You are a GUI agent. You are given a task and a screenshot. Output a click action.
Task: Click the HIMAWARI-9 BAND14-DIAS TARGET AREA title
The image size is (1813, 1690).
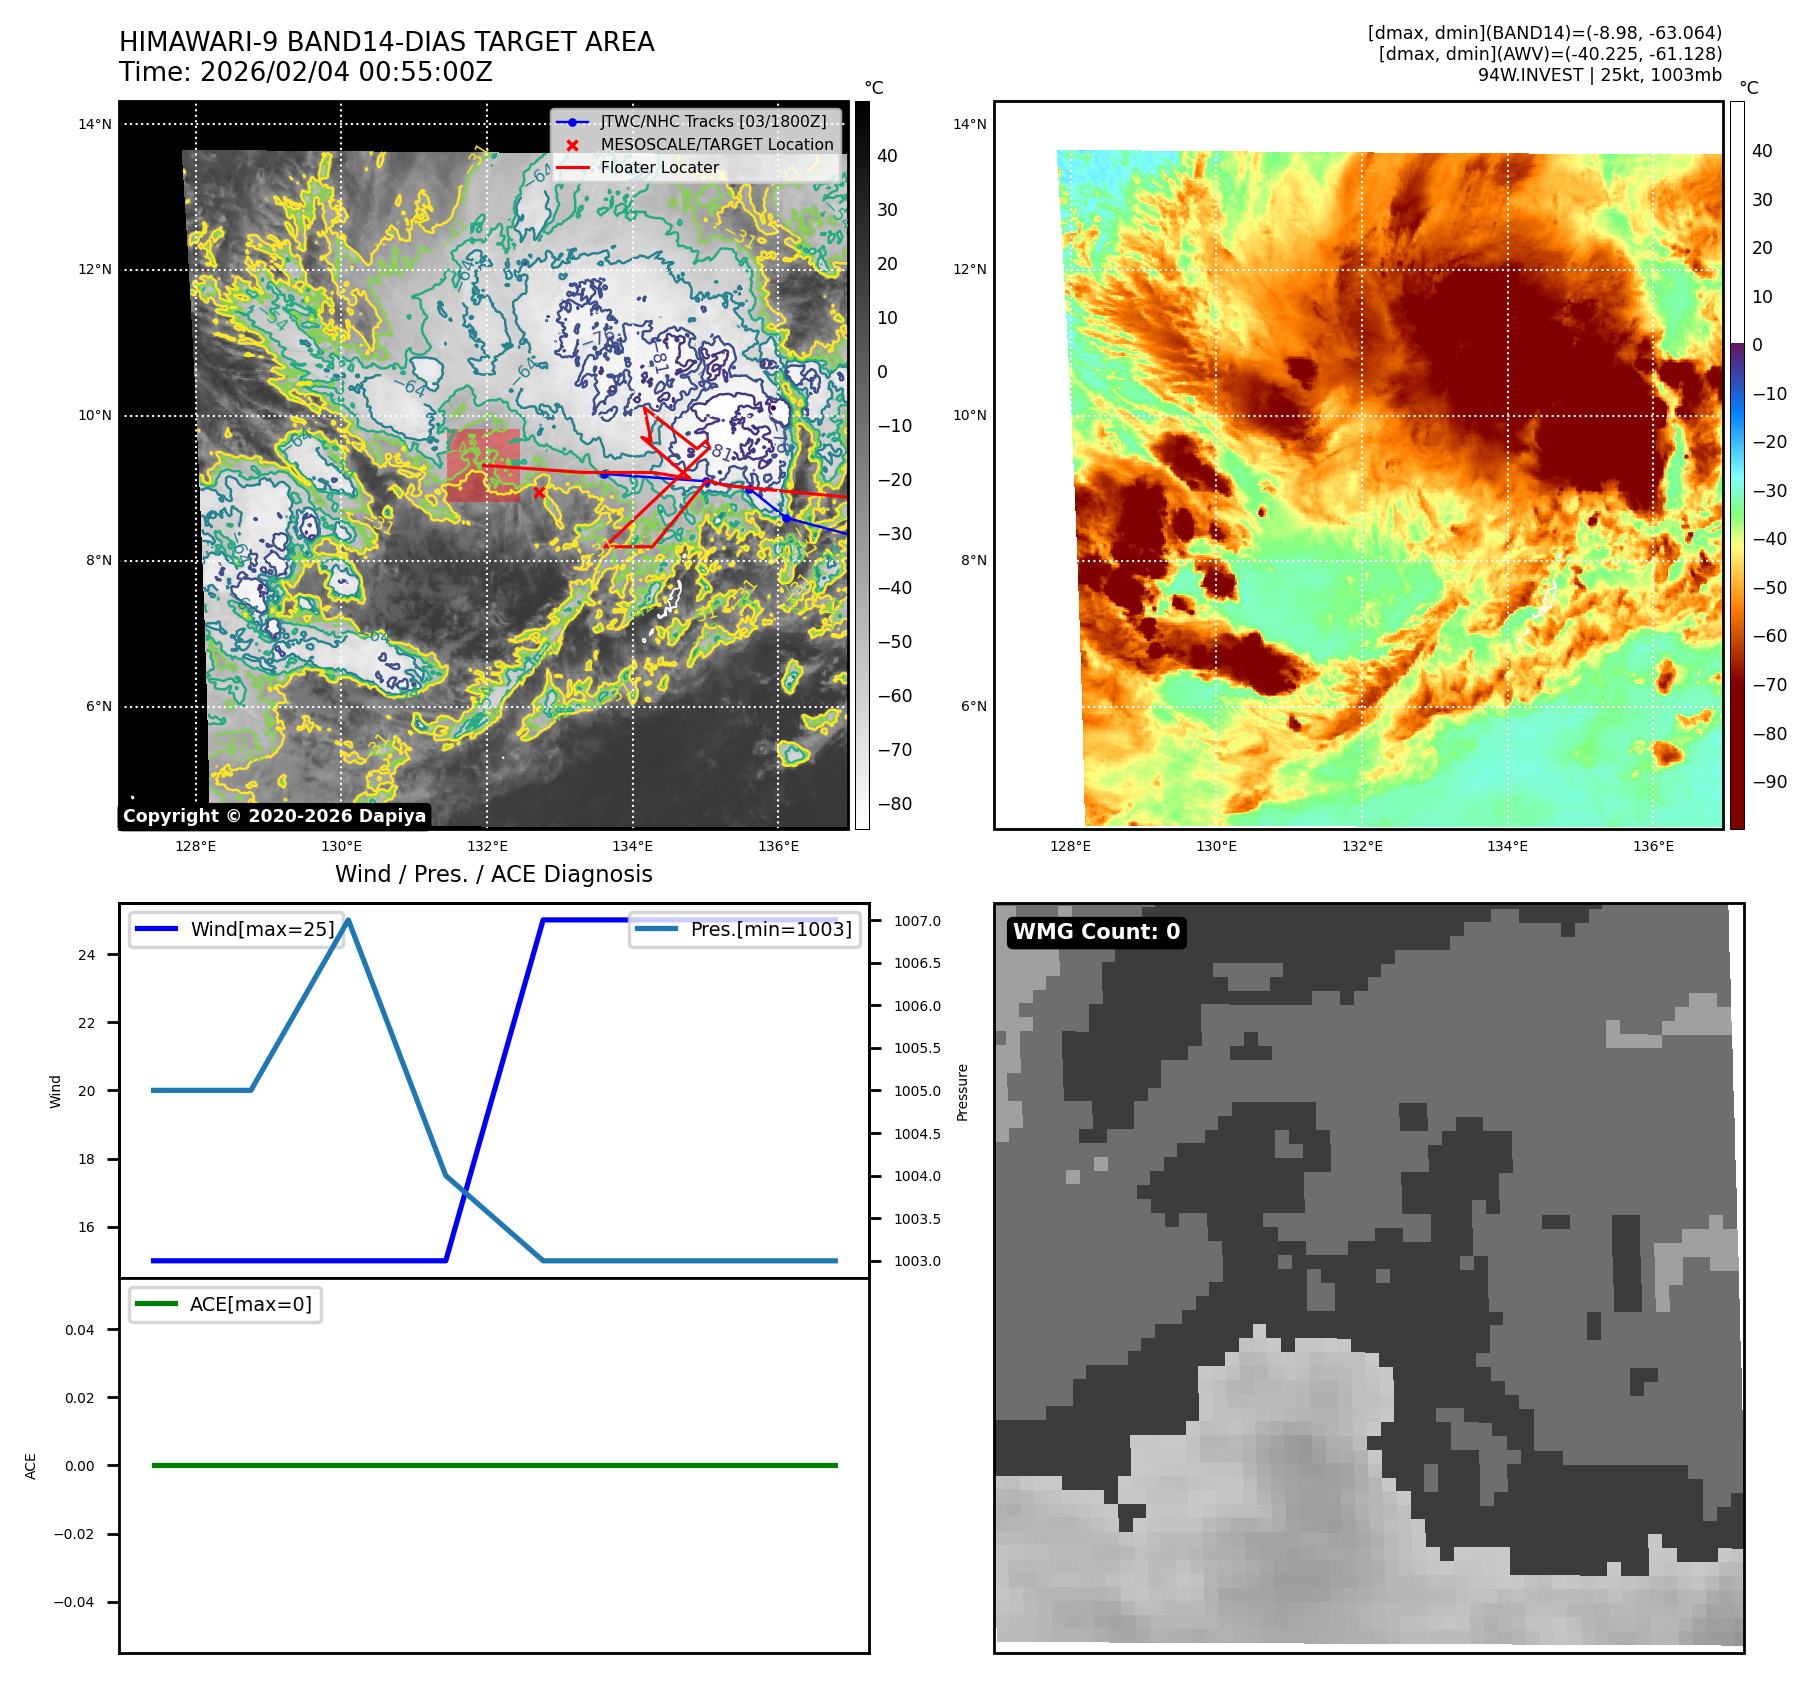coord(386,42)
